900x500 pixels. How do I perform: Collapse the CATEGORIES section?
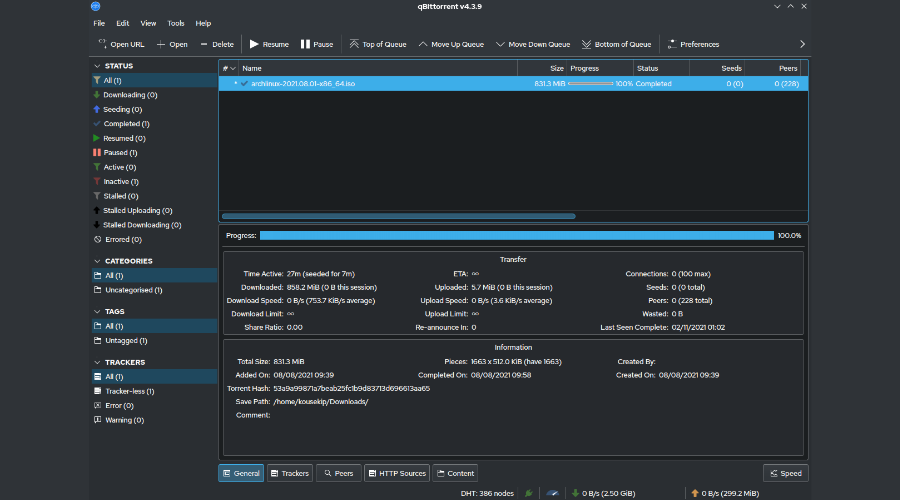pyautogui.click(x=97, y=261)
